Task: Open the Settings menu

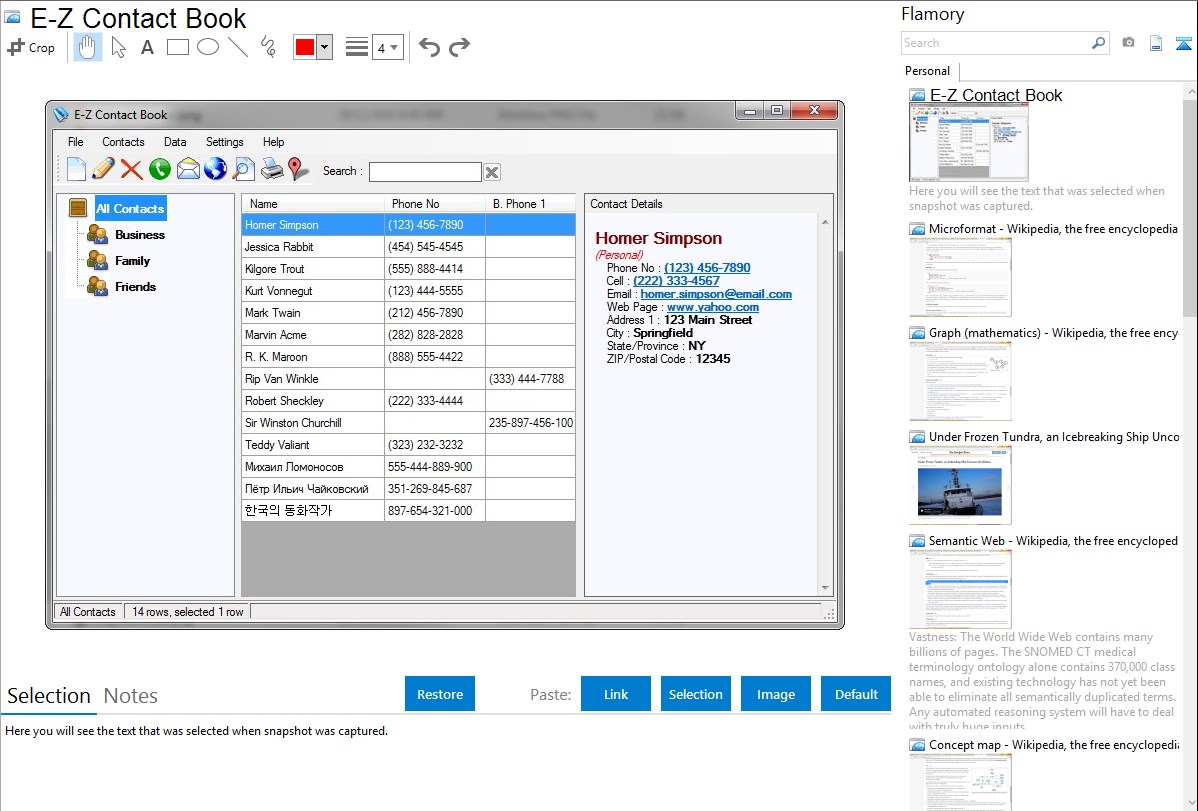Action: 225,142
